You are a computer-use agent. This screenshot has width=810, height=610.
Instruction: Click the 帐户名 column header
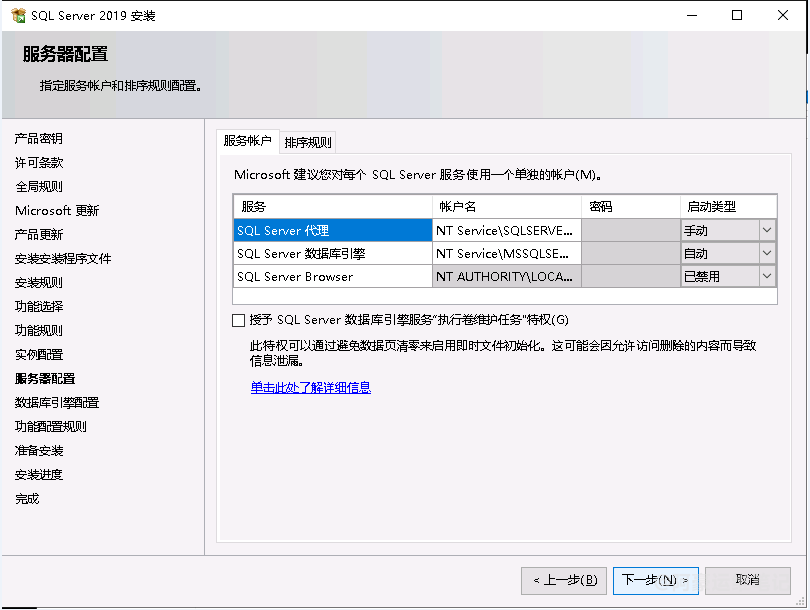click(507, 207)
